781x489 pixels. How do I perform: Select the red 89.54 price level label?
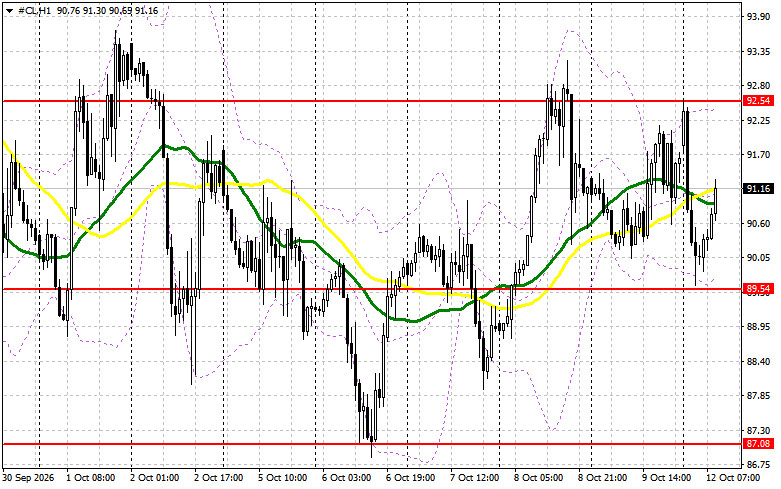click(x=758, y=289)
